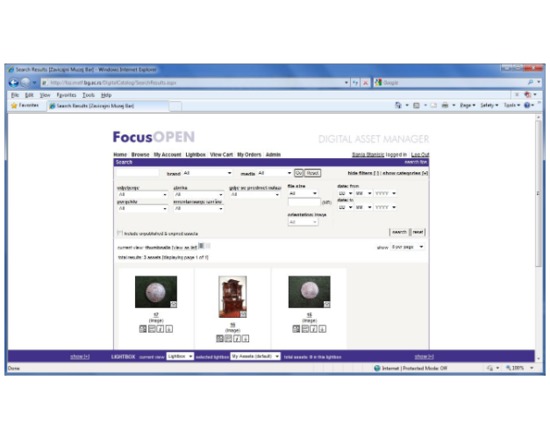Open the brand dropdown

point(207,173)
